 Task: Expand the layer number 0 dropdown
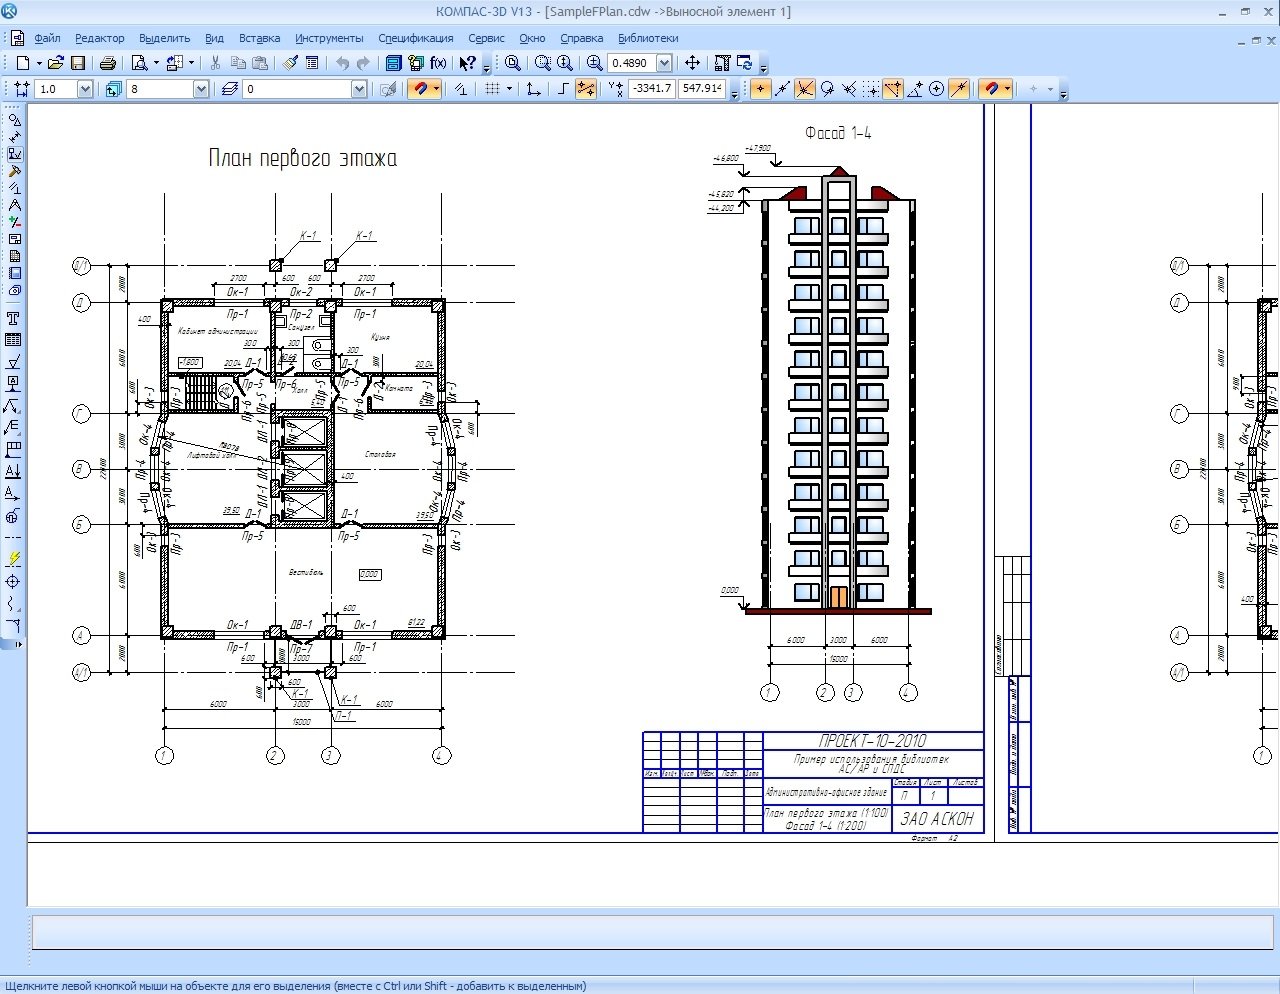click(x=359, y=89)
